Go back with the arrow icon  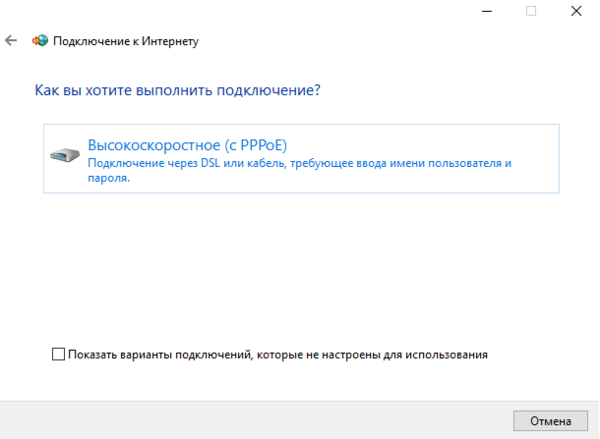[11, 40]
